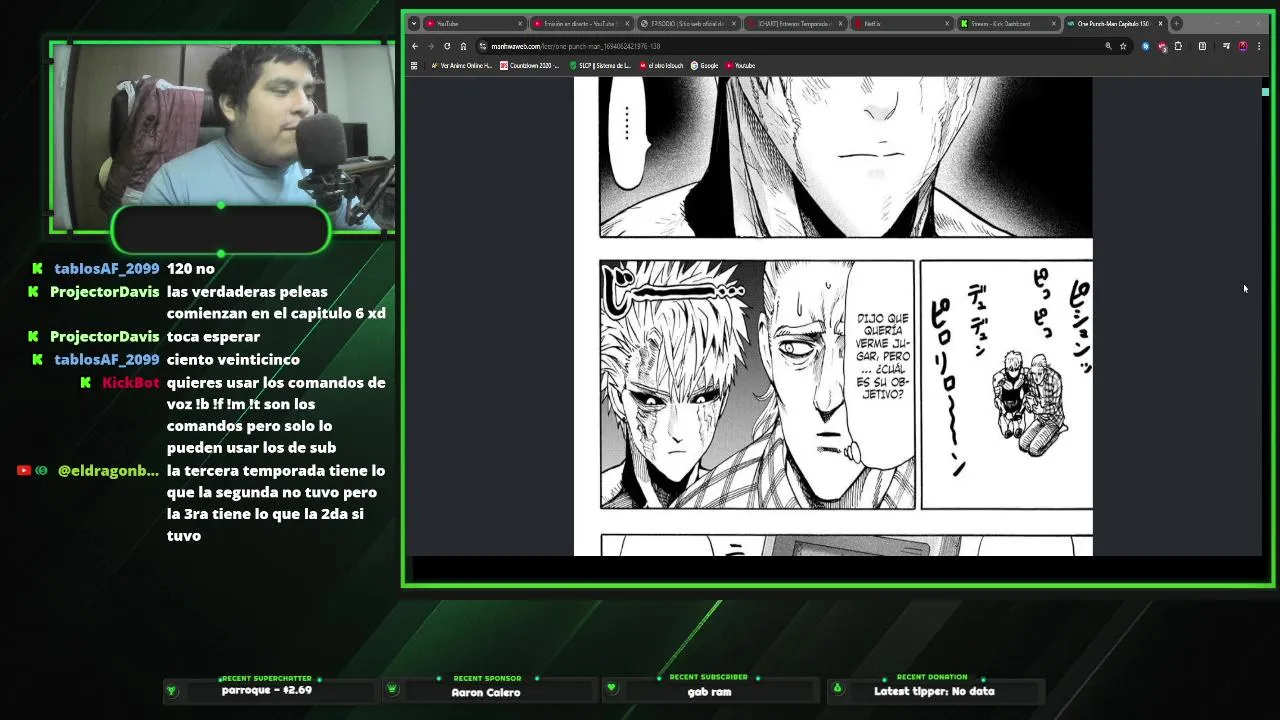Screen dimensions: 1280x720
Task: Open the browser home page button
Action: click(x=463, y=46)
